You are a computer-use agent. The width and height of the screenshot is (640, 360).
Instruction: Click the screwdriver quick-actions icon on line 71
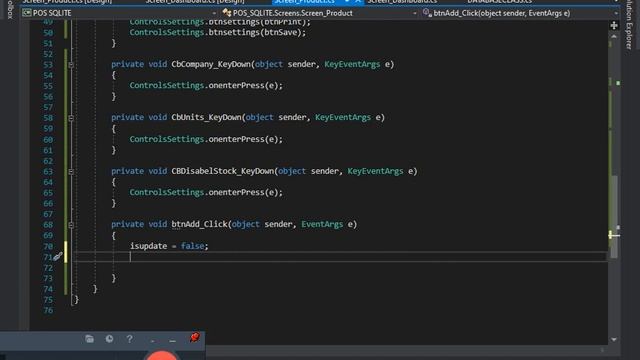pos(58,257)
